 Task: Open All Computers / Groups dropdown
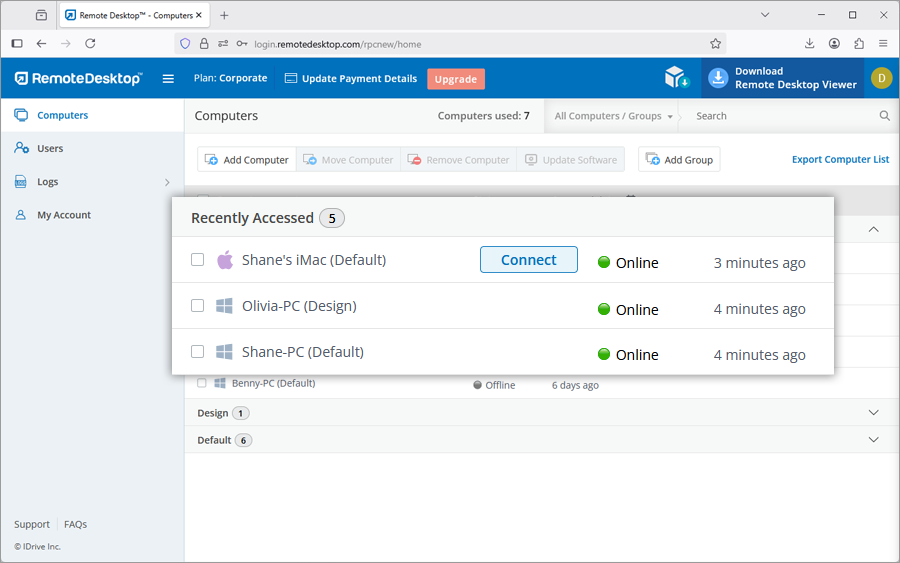coord(613,116)
